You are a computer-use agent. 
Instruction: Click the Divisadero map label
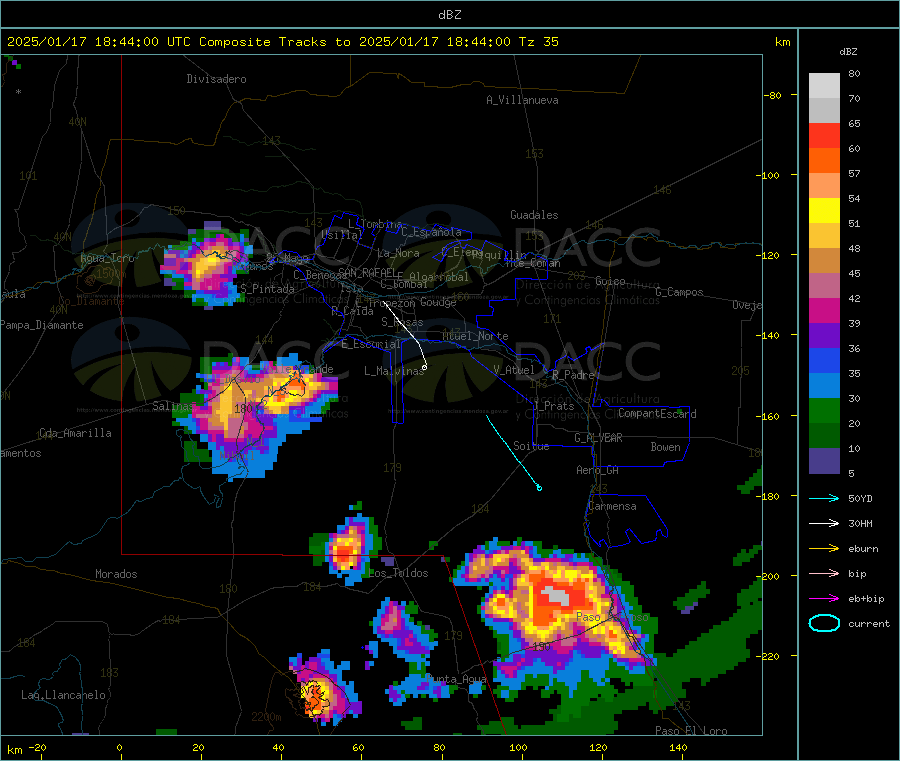216,79
